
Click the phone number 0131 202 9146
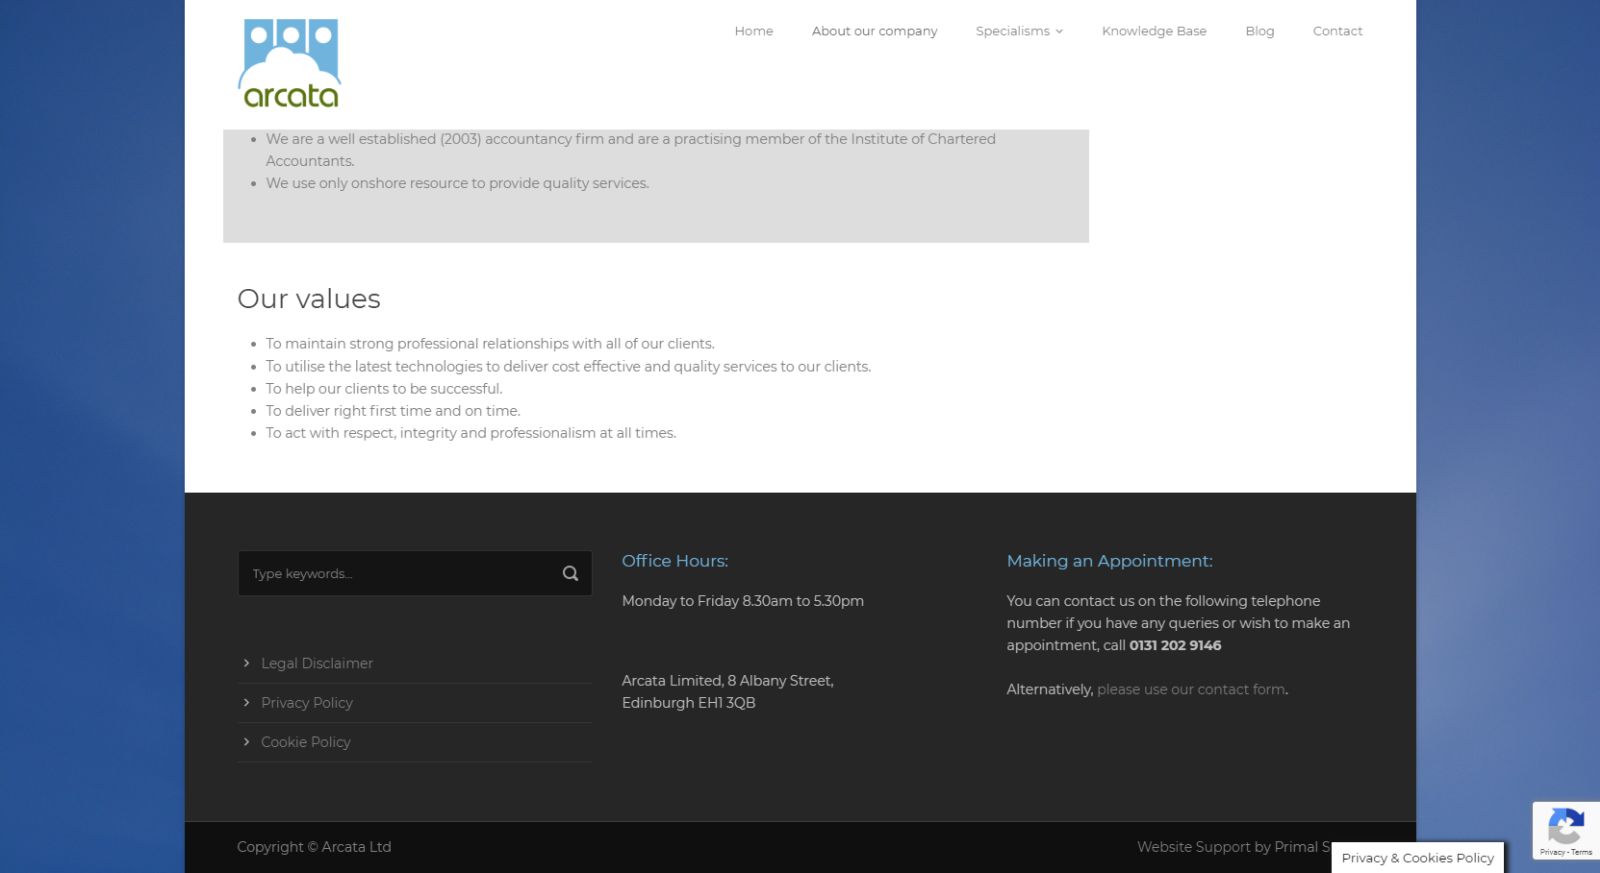coord(1175,645)
